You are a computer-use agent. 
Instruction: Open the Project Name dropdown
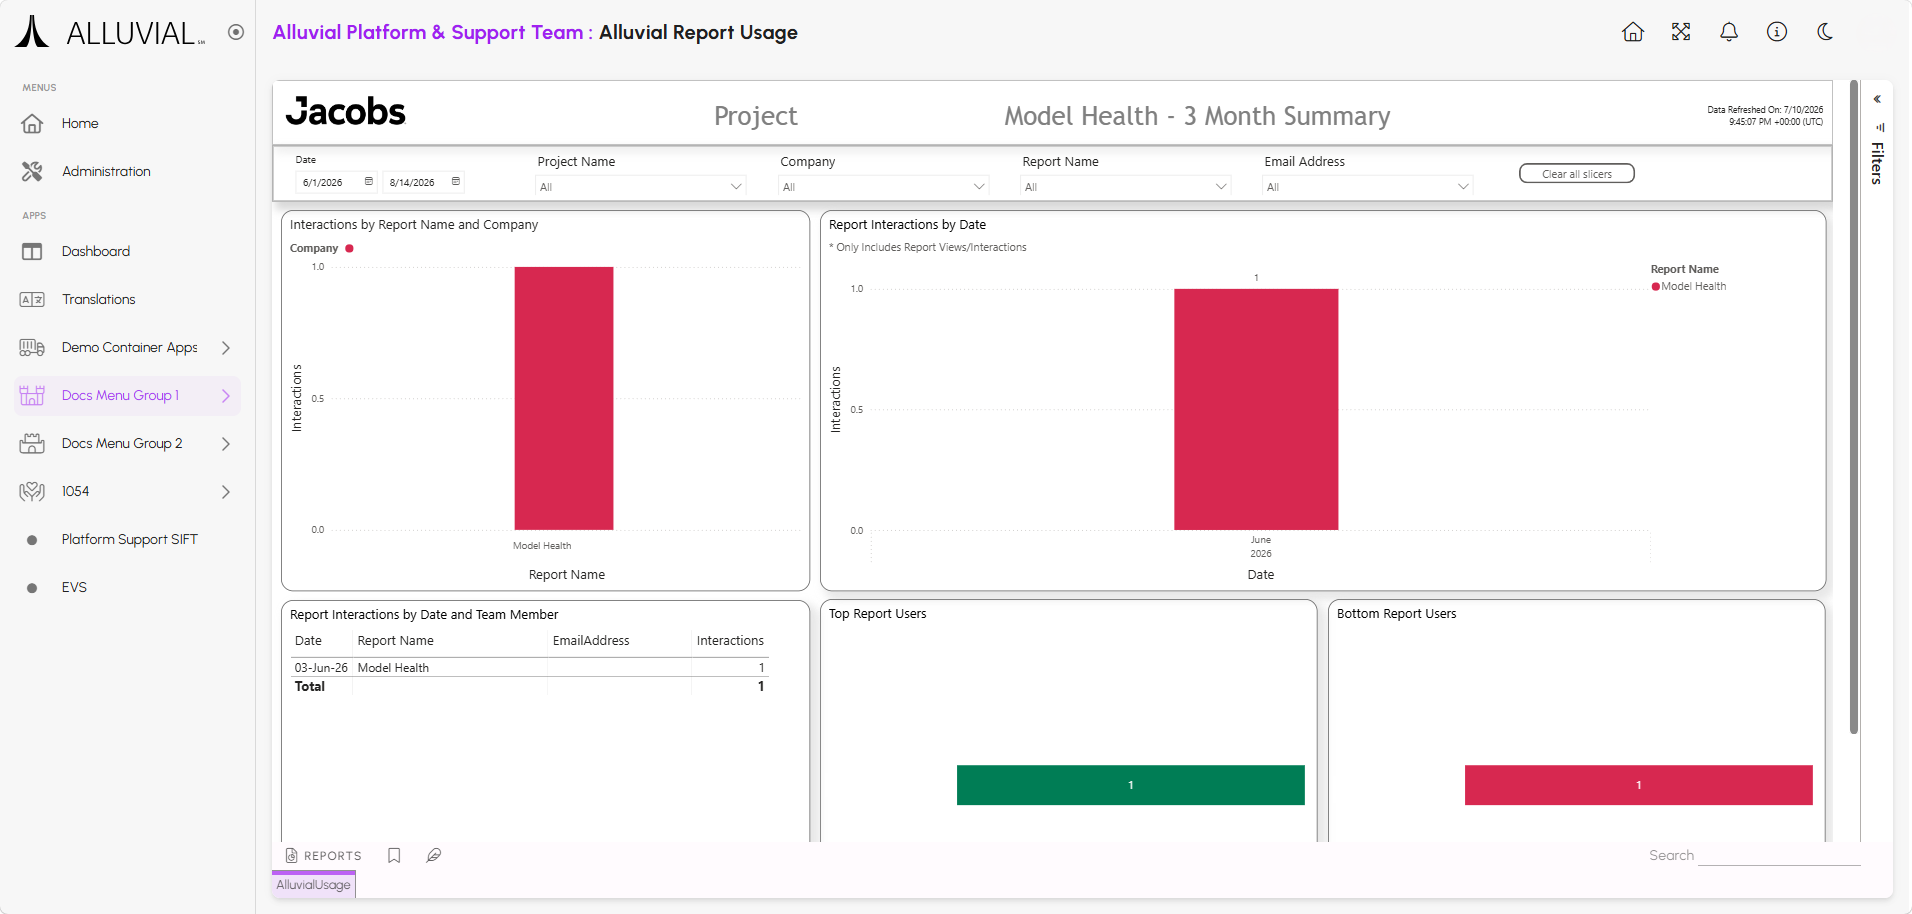pyautogui.click(x=641, y=186)
